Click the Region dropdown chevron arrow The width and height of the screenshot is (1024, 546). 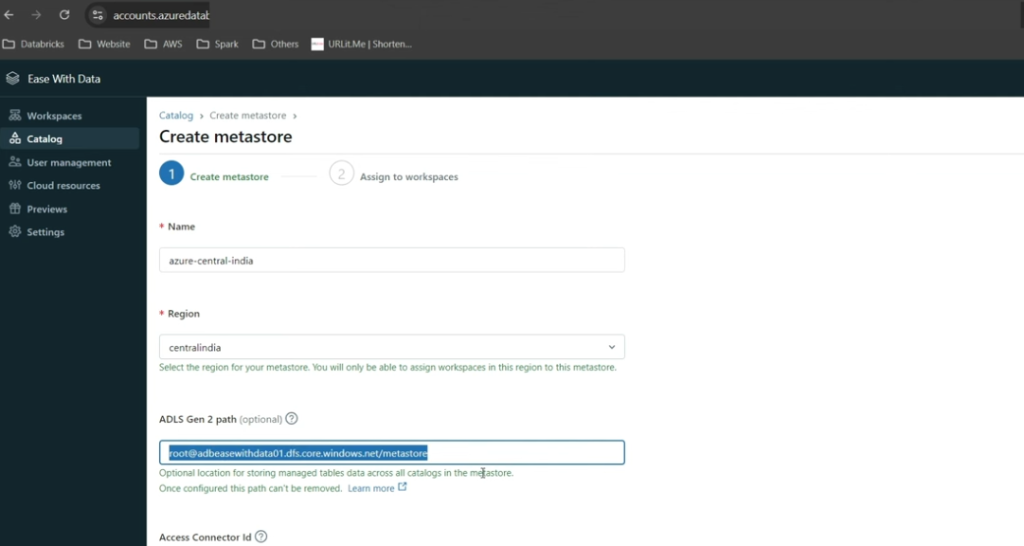coord(612,347)
